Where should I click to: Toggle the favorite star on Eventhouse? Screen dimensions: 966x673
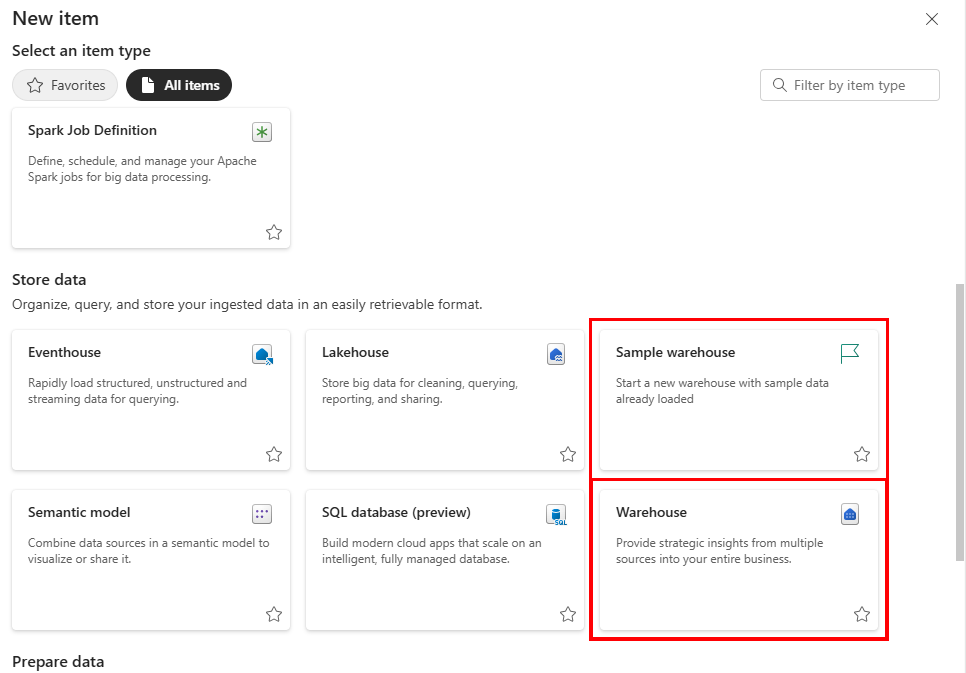coord(274,454)
